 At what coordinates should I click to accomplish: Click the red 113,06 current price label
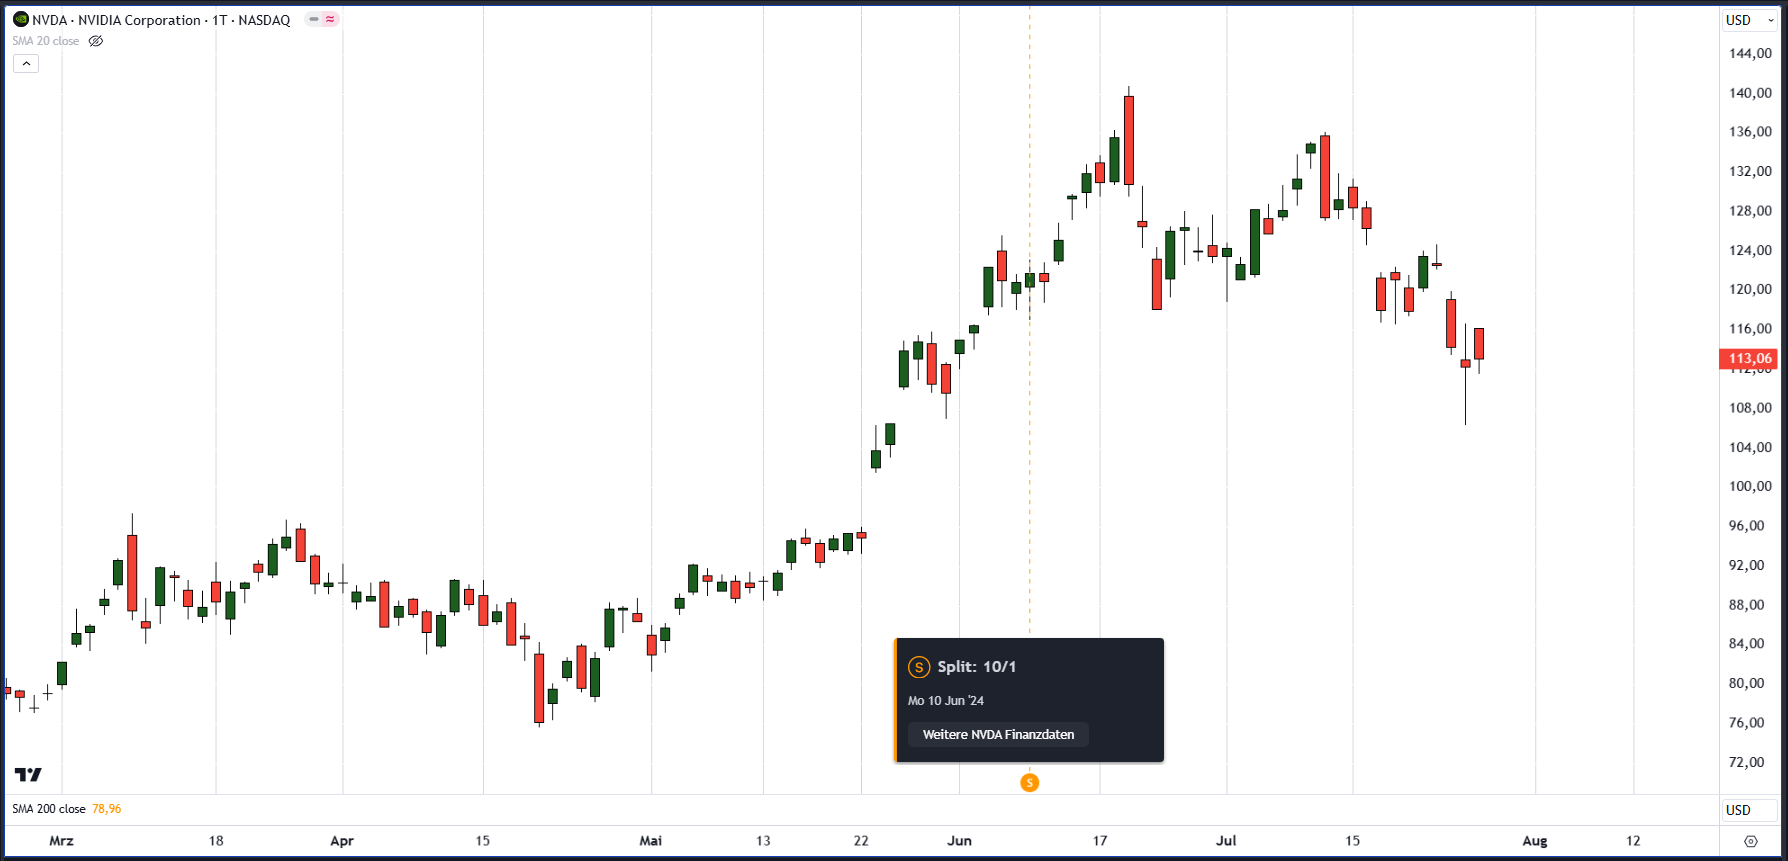point(1749,358)
